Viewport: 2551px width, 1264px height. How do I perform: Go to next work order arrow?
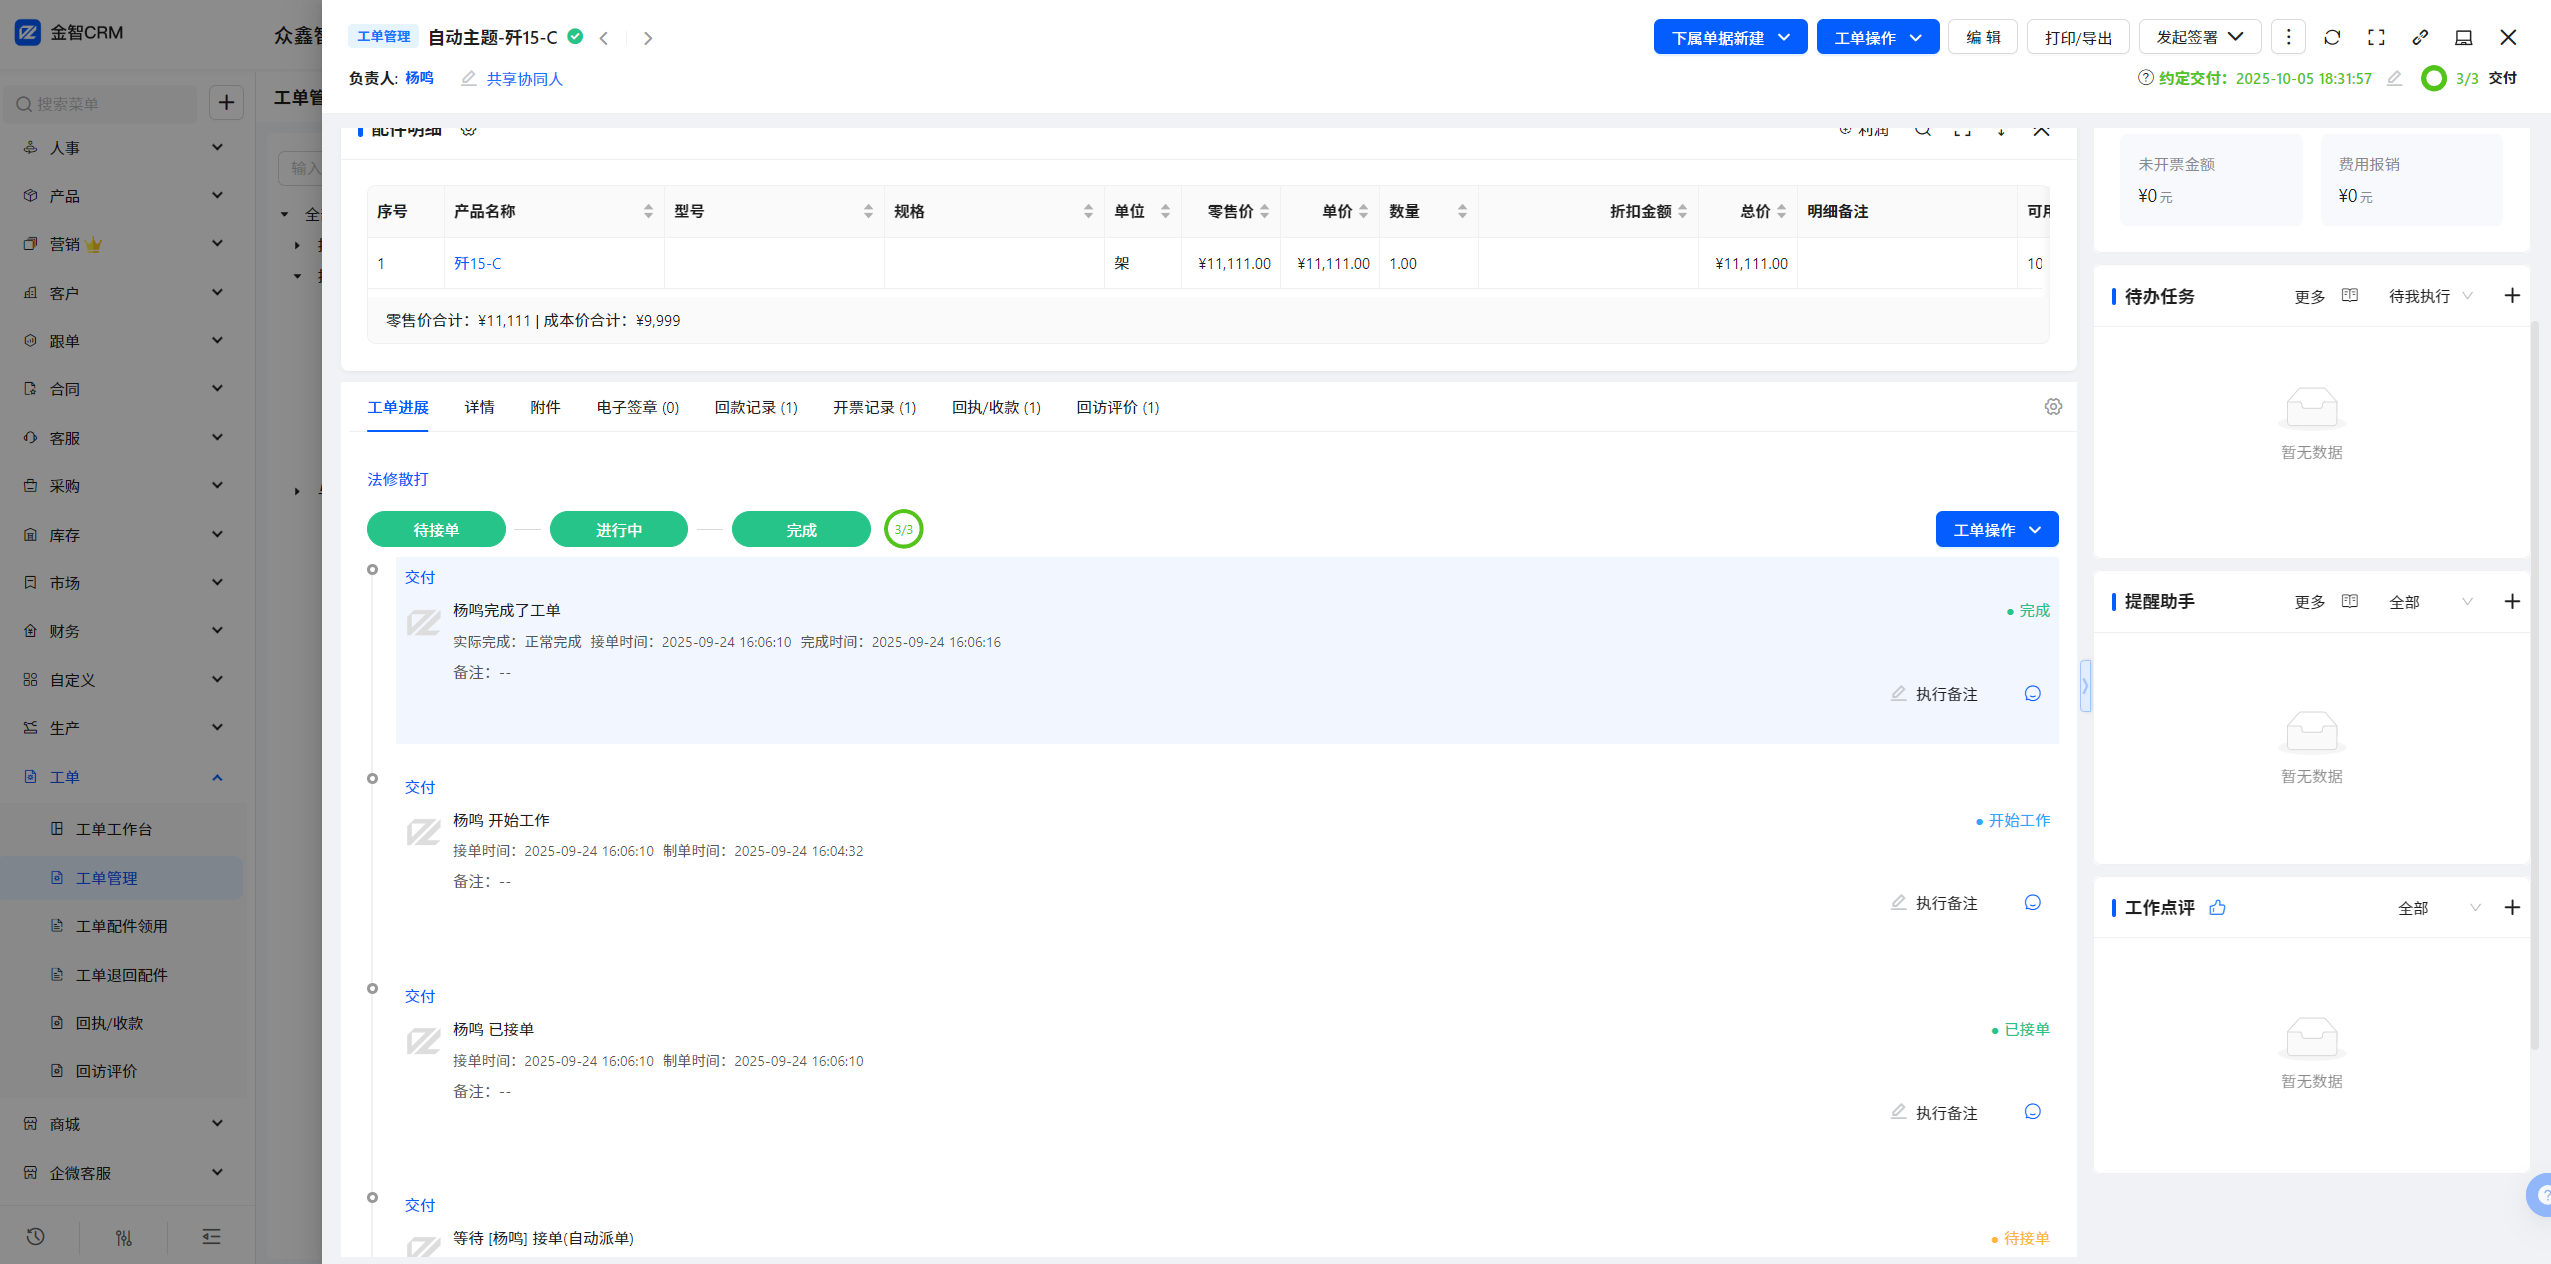pyautogui.click(x=648, y=38)
